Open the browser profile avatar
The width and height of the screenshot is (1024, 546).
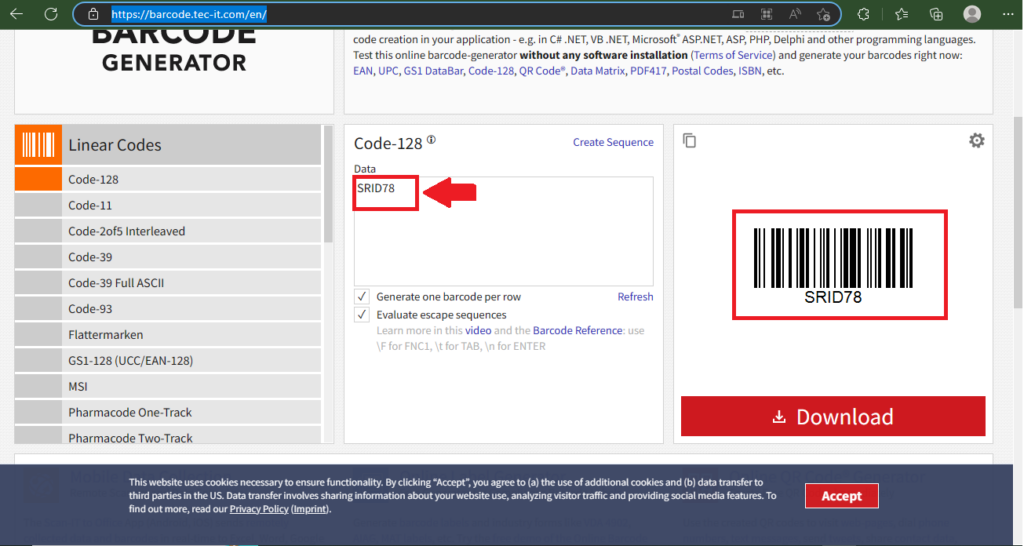click(971, 14)
